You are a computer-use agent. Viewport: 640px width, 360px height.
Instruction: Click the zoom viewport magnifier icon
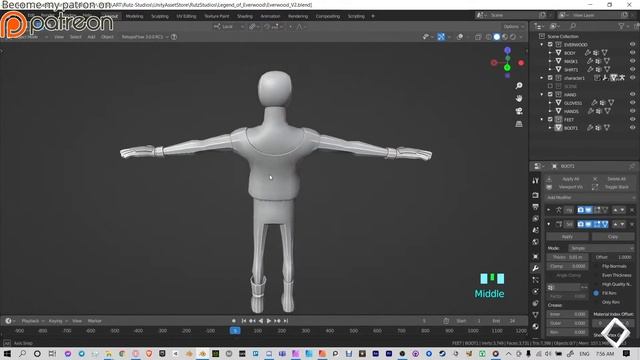(519, 86)
